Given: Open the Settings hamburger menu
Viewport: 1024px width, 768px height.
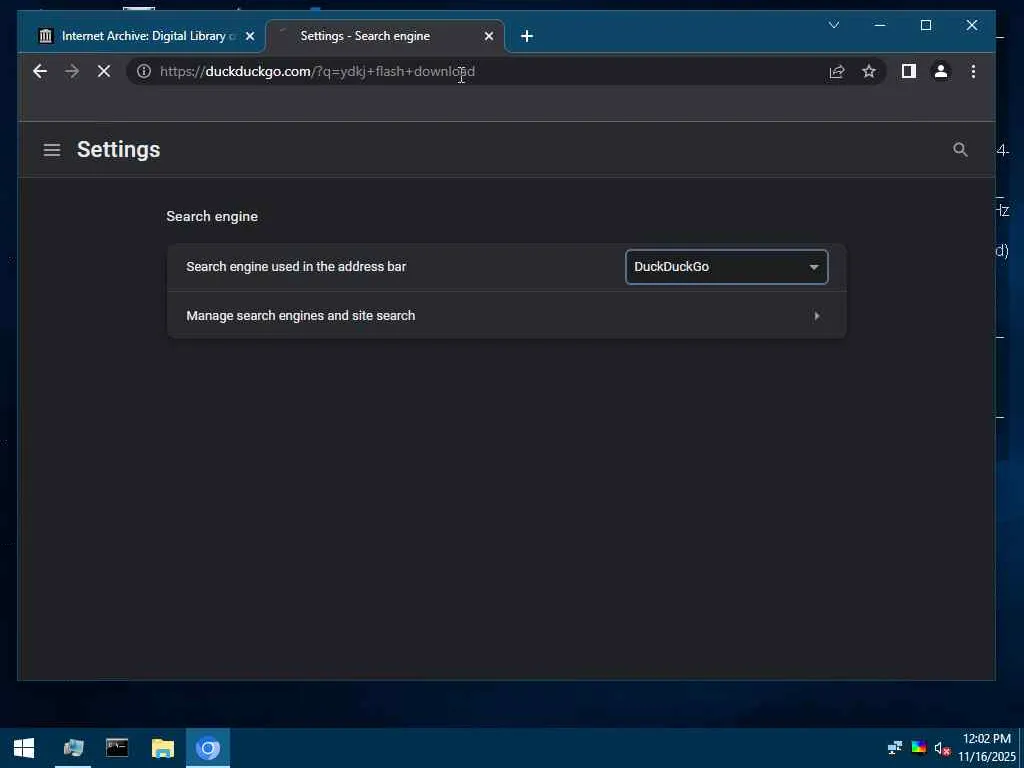Looking at the screenshot, I should pos(52,150).
